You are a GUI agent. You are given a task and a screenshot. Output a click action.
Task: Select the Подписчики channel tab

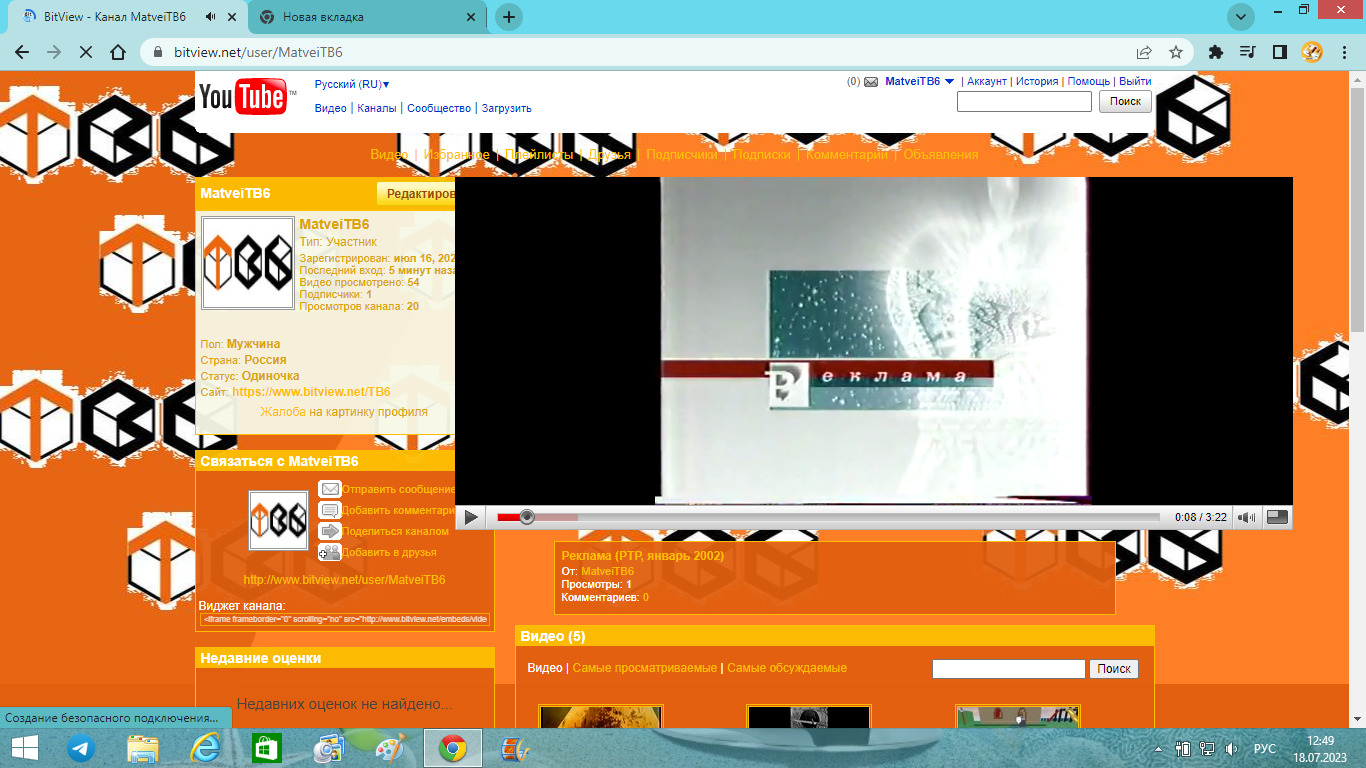point(682,155)
